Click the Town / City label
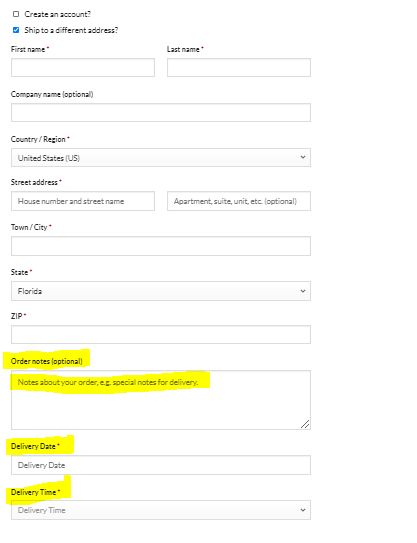 click(29, 227)
